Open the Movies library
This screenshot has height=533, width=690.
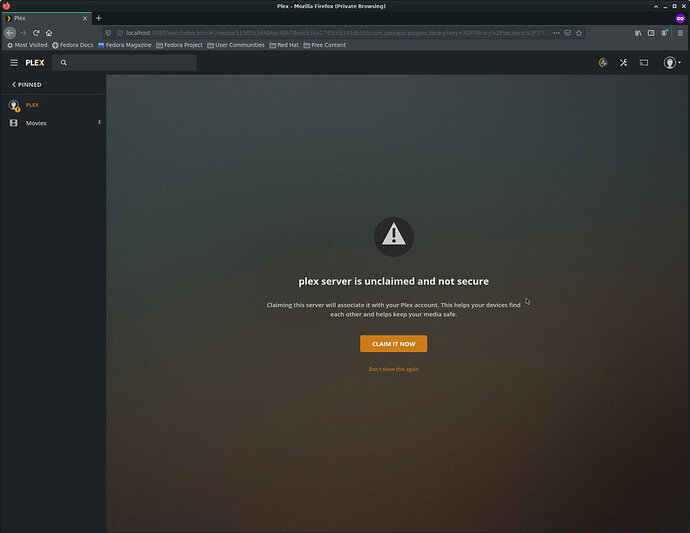pos(36,123)
